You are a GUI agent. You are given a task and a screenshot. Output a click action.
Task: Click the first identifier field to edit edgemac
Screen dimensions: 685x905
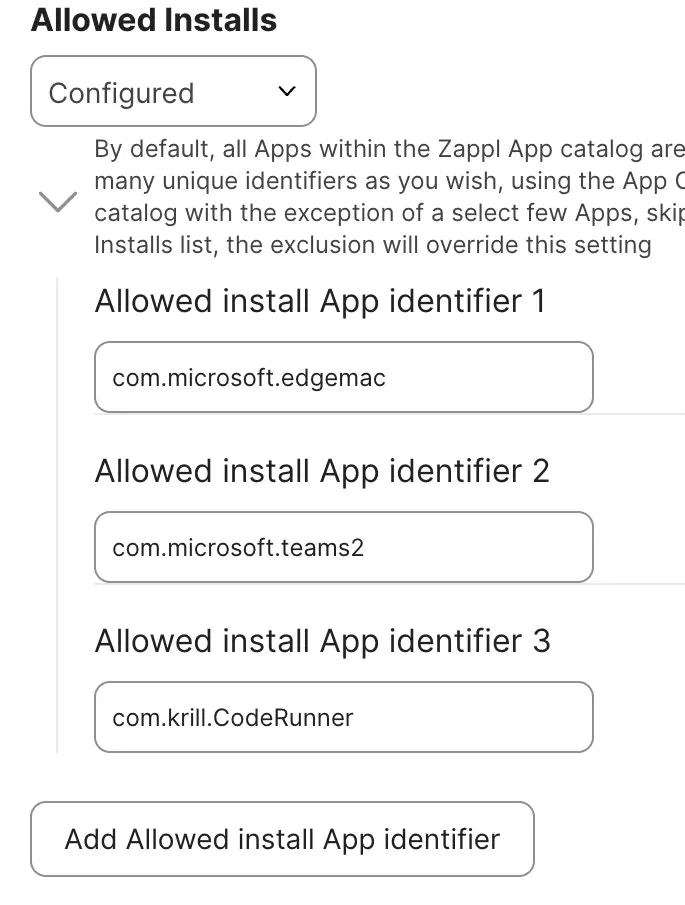click(x=344, y=377)
